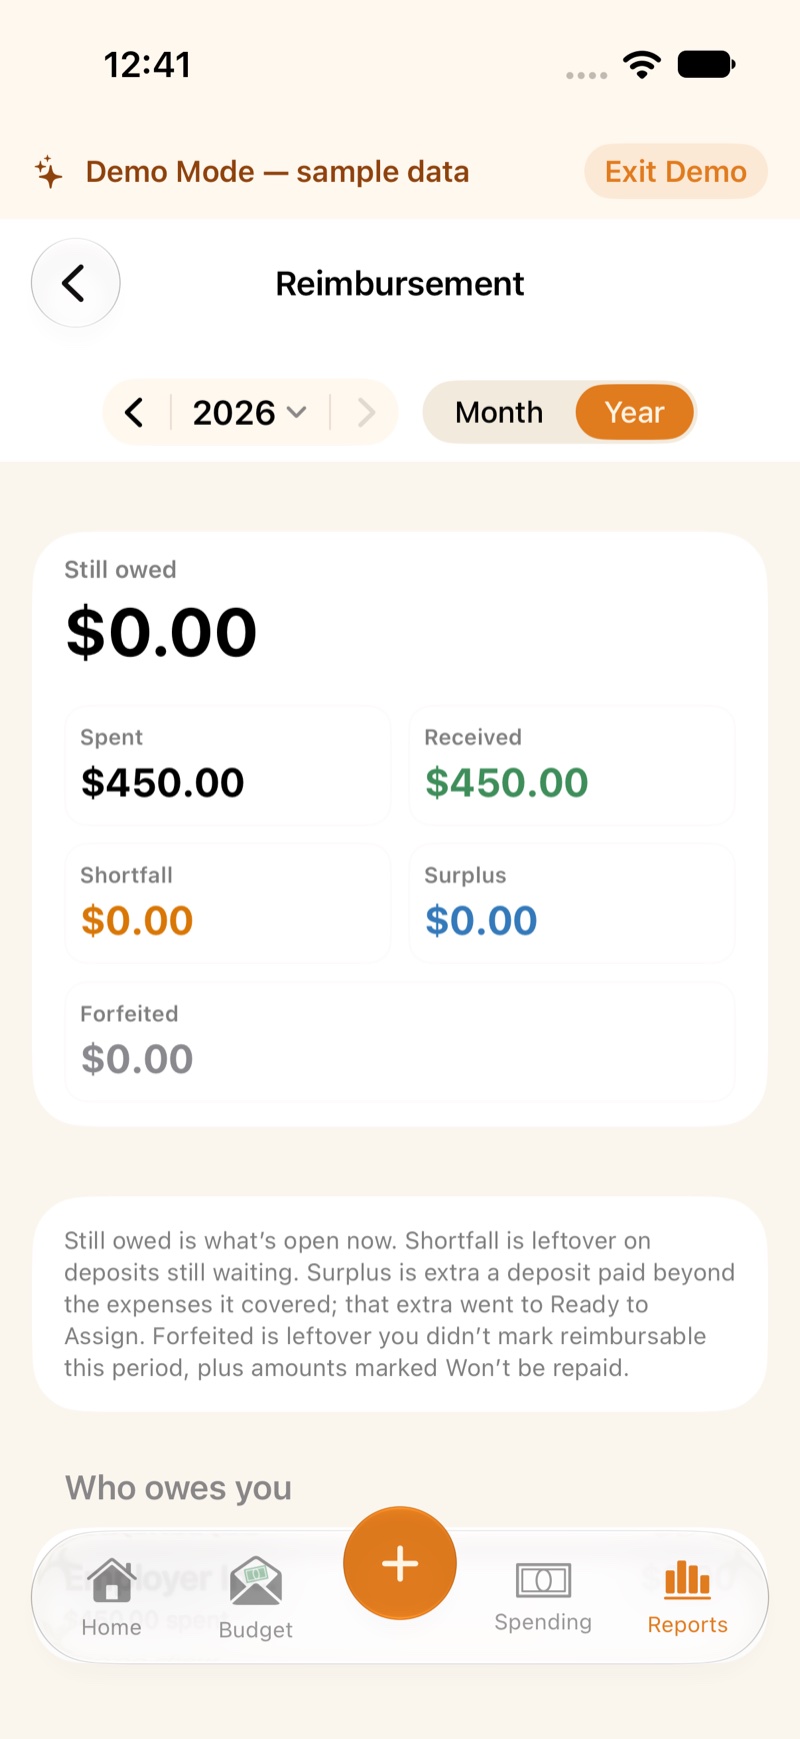Tap the Spent $450.00 card
Image resolution: width=800 pixels, height=1739 pixels.
tap(228, 766)
